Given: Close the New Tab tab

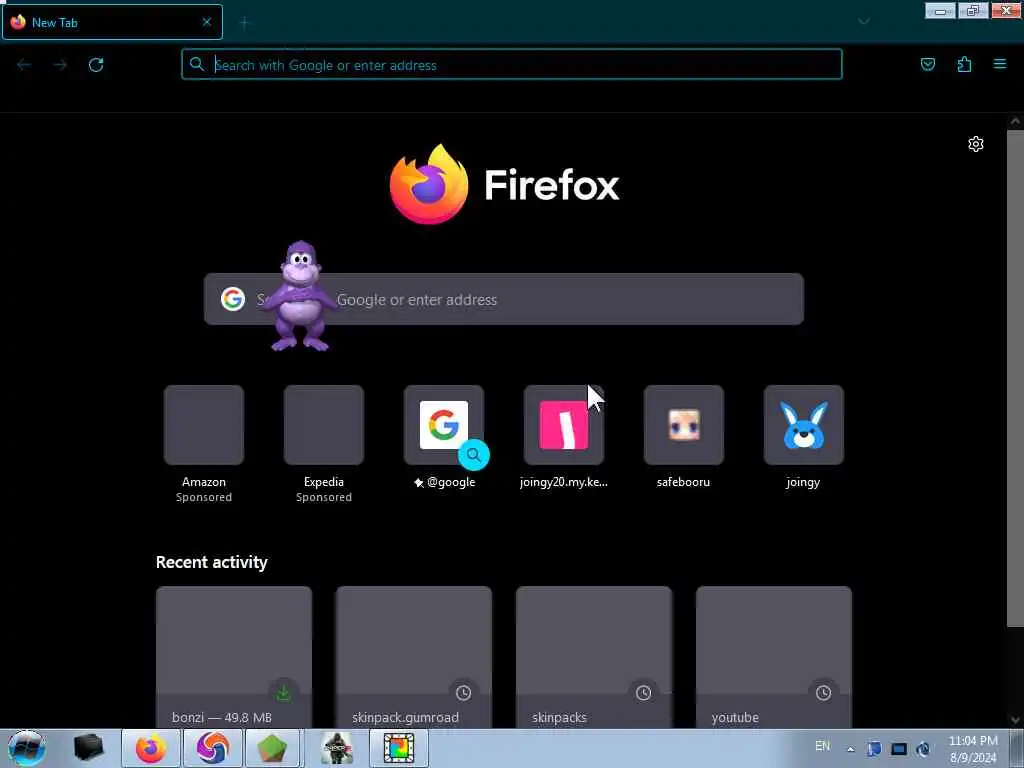Looking at the screenshot, I should (x=206, y=22).
